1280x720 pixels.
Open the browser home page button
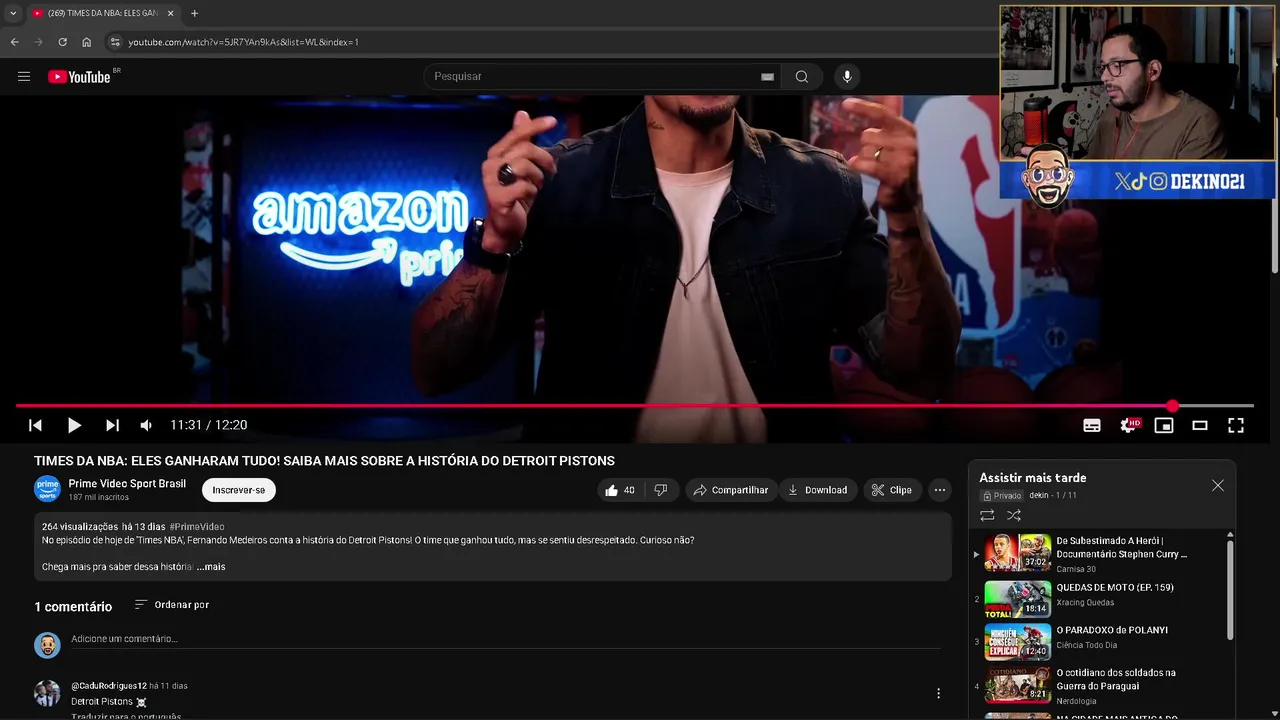pyautogui.click(x=86, y=42)
